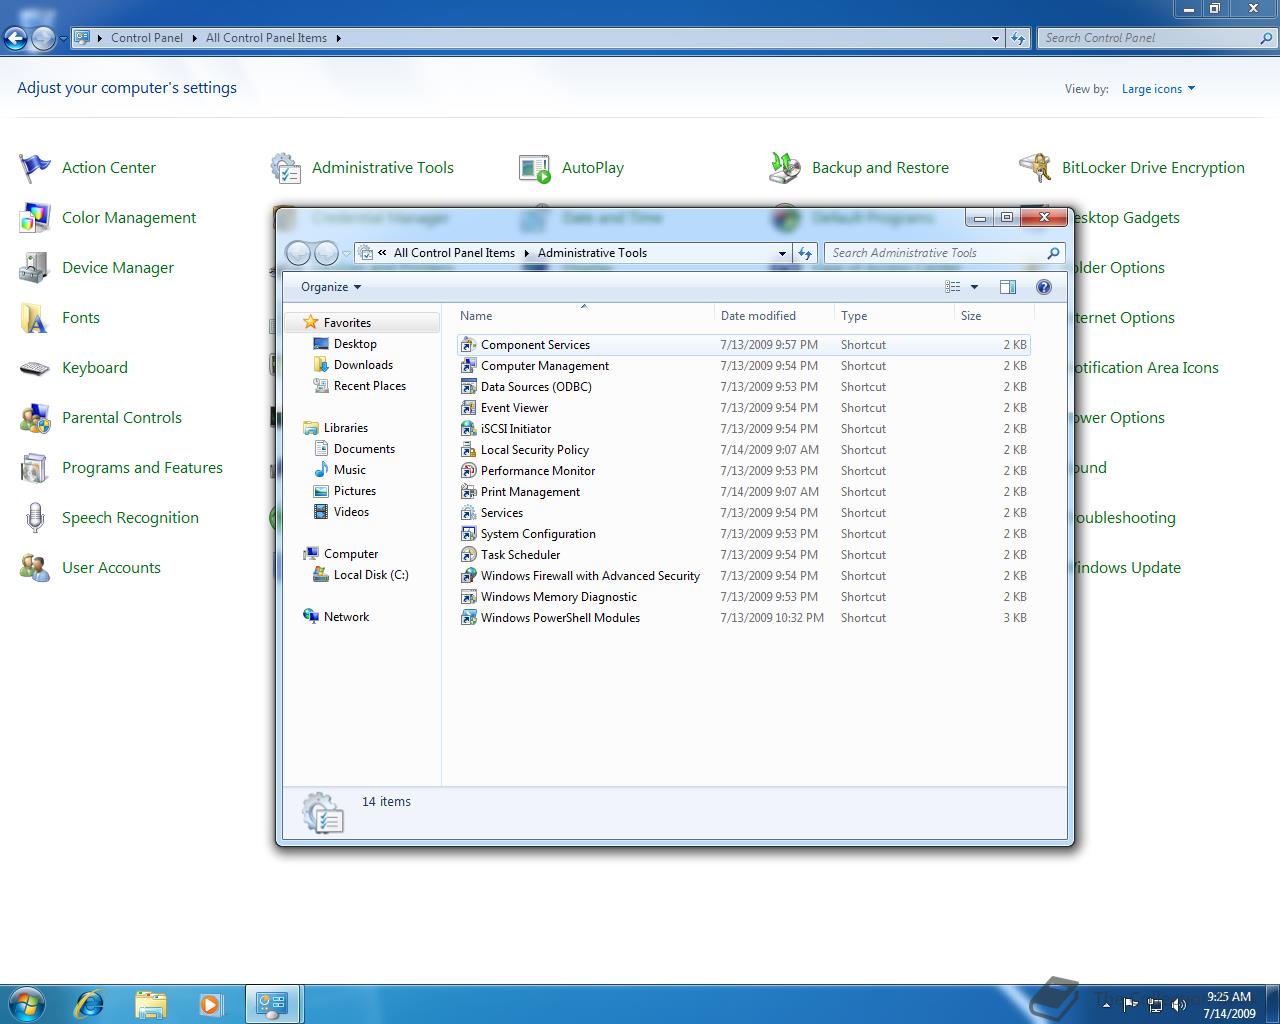This screenshot has width=1280, height=1024.
Task: Open the Backup and Restore icon
Action: pyautogui.click(x=785, y=168)
